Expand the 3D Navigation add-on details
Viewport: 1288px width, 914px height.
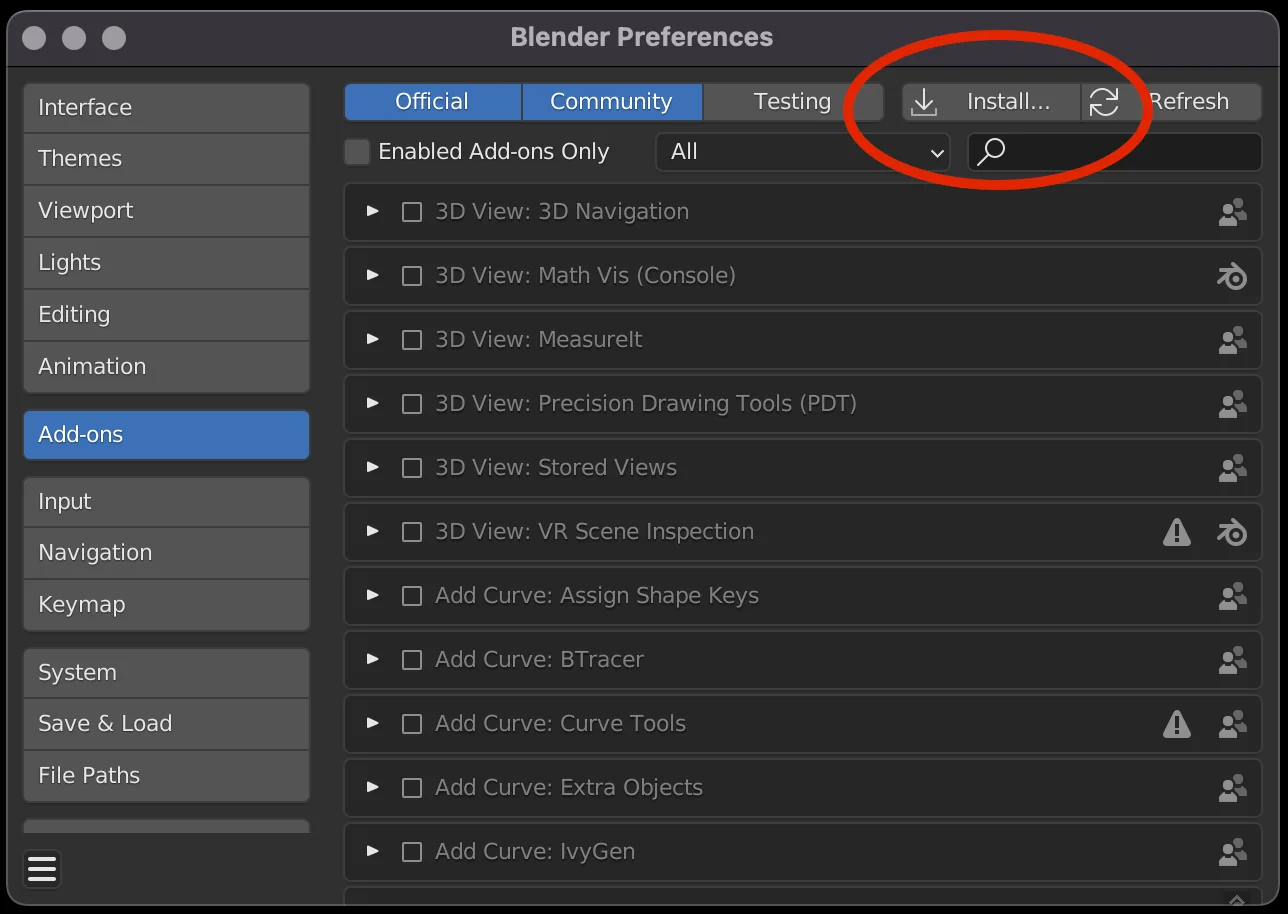[373, 211]
